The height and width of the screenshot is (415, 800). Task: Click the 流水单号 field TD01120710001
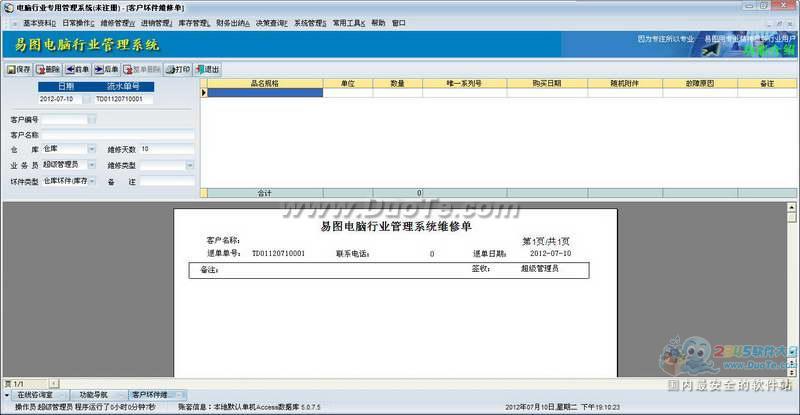click(x=122, y=99)
